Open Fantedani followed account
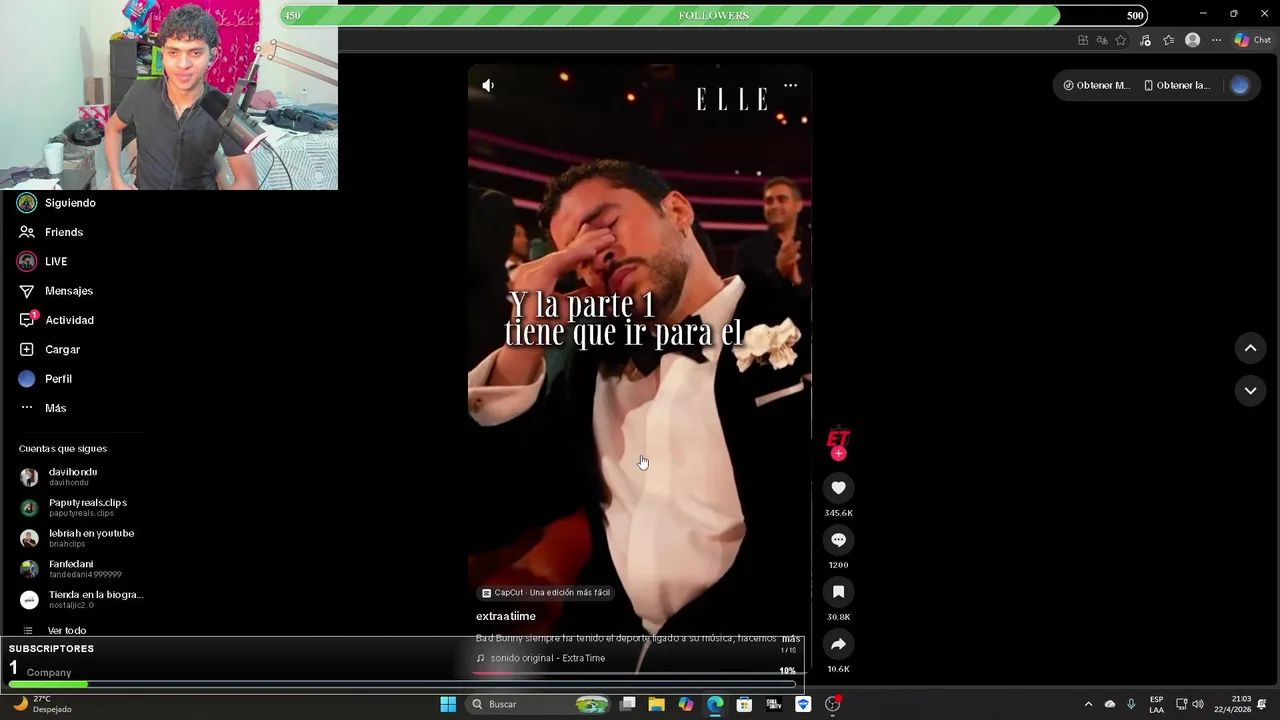The height and width of the screenshot is (720, 1280). 71,569
